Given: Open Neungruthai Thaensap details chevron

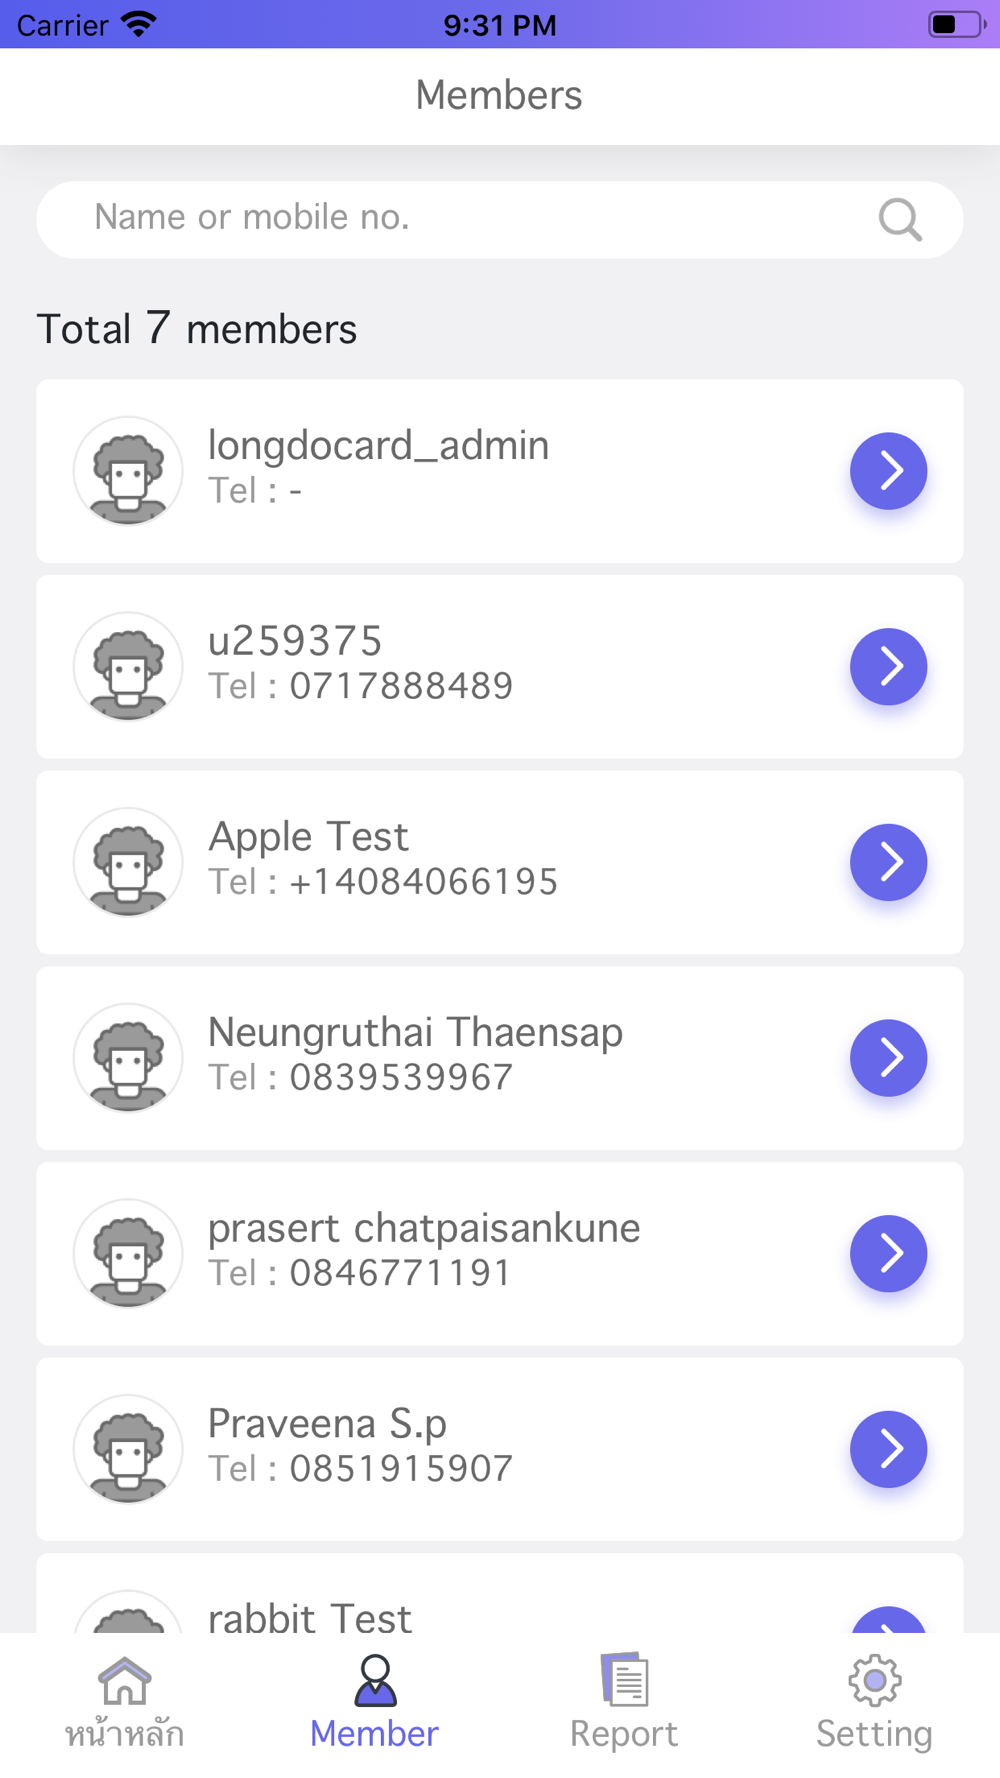Looking at the screenshot, I should (x=889, y=1058).
